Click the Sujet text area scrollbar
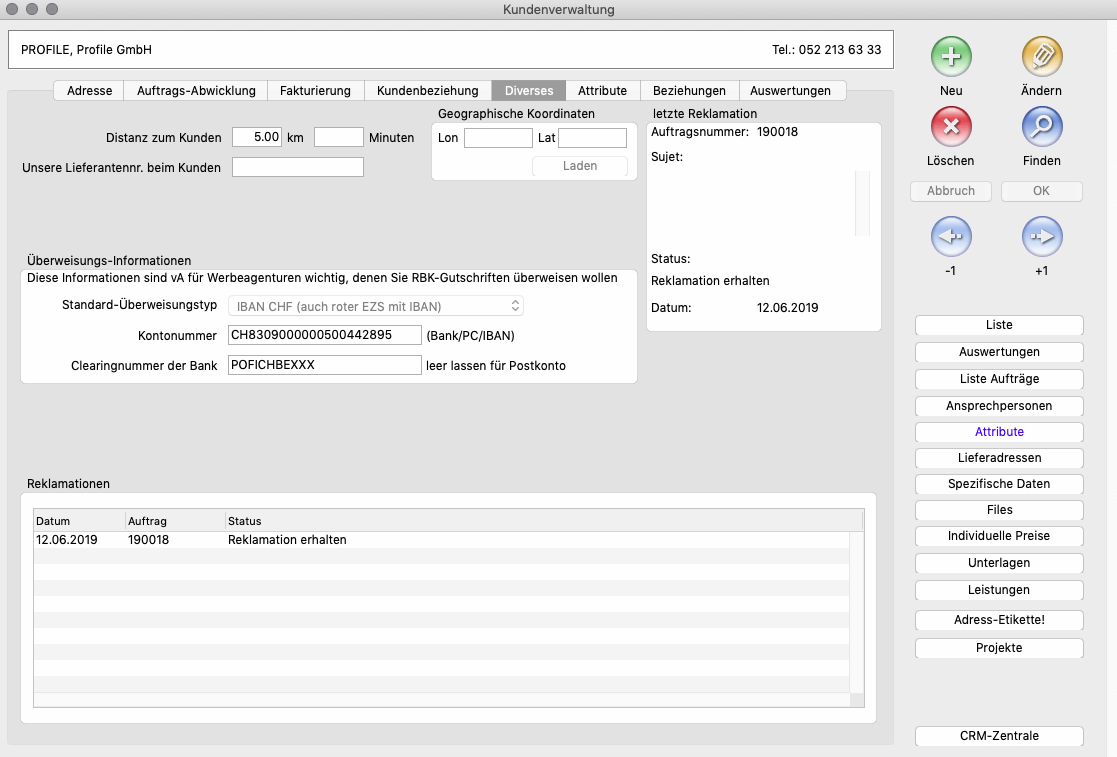This screenshot has width=1117, height=757. click(862, 203)
